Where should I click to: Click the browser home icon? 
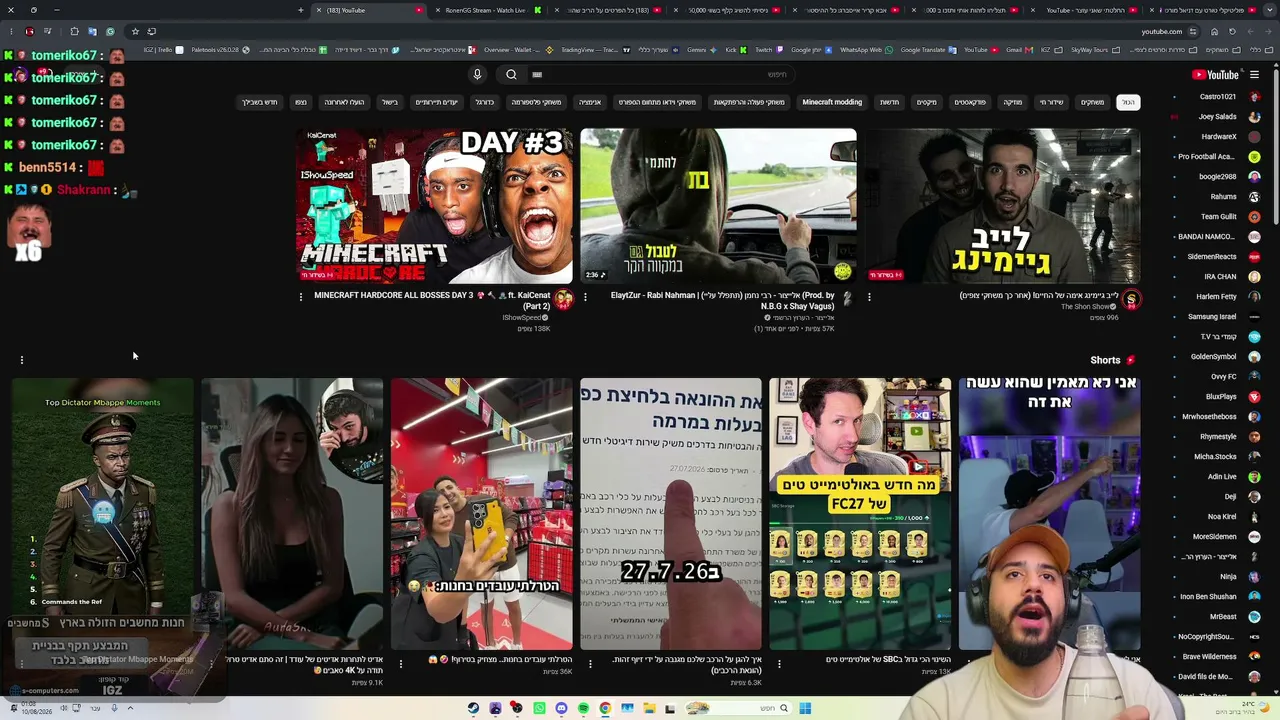[x=1215, y=31]
